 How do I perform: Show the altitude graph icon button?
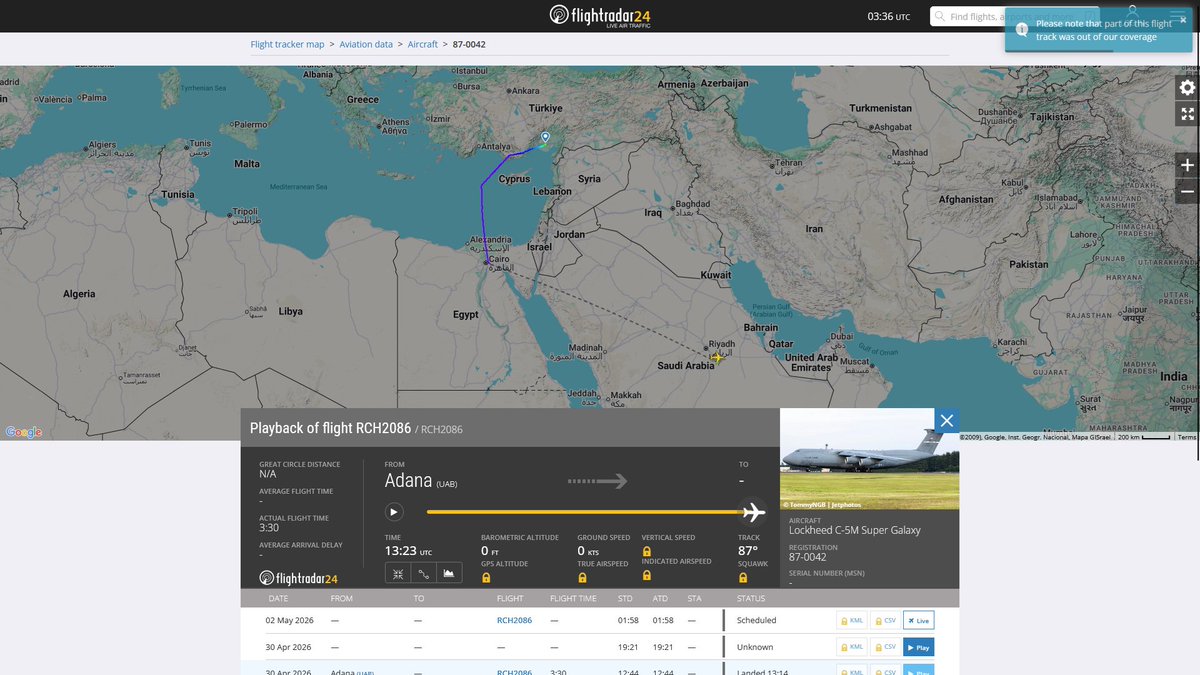click(x=449, y=573)
